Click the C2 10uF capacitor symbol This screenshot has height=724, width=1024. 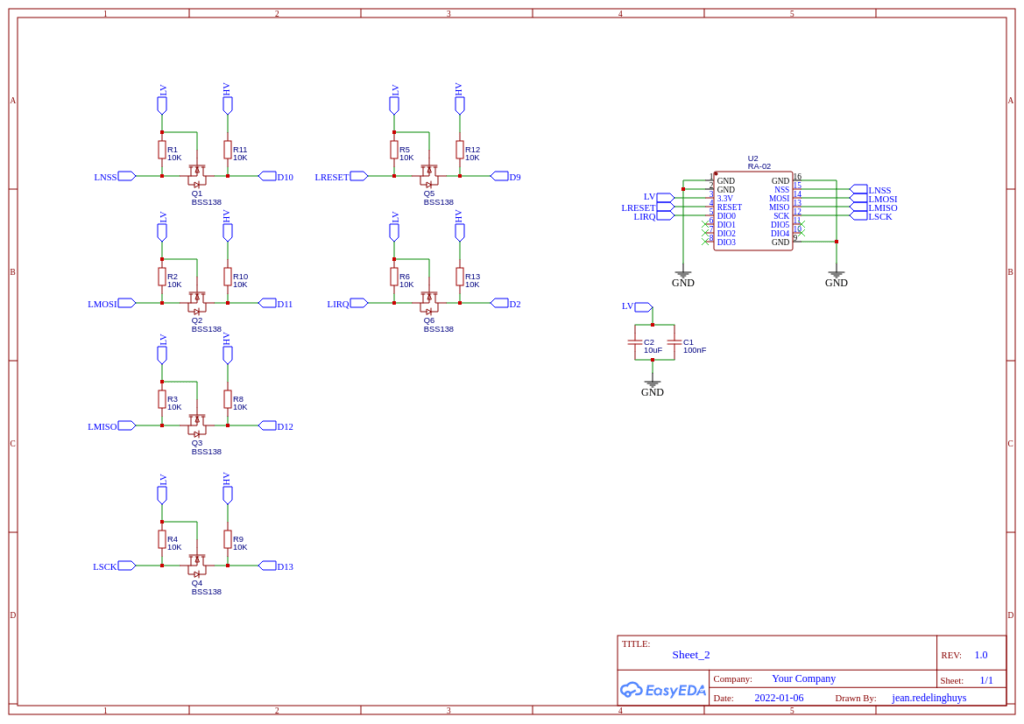tap(635, 342)
